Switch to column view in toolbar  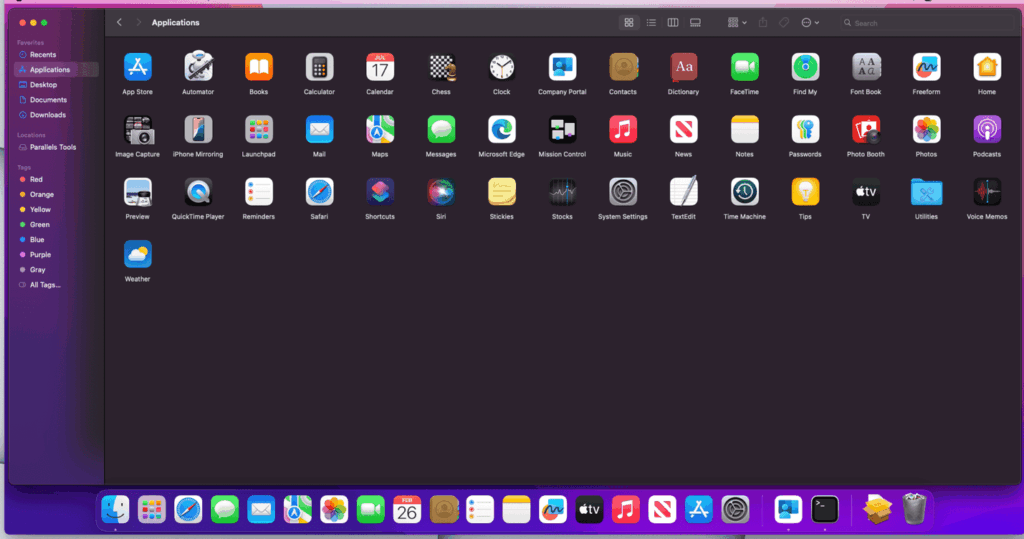click(x=673, y=22)
